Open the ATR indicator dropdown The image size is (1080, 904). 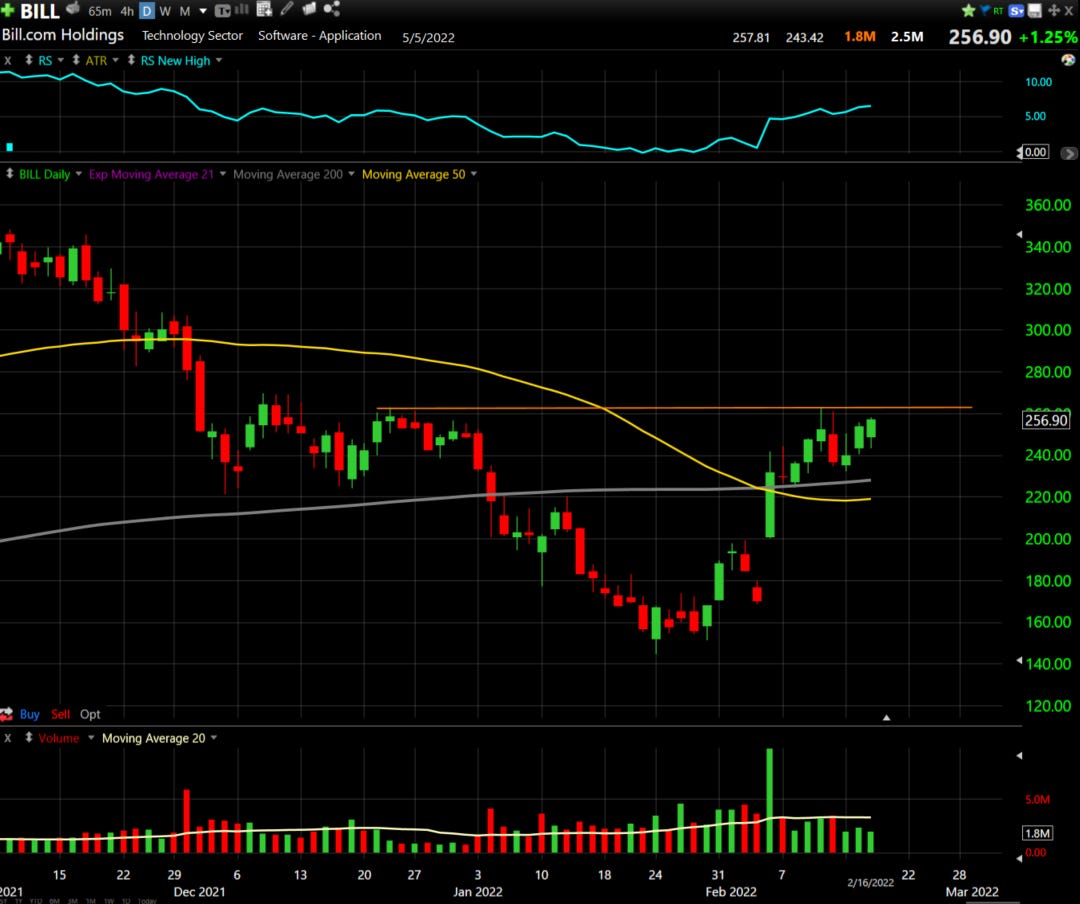pyautogui.click(x=116, y=60)
